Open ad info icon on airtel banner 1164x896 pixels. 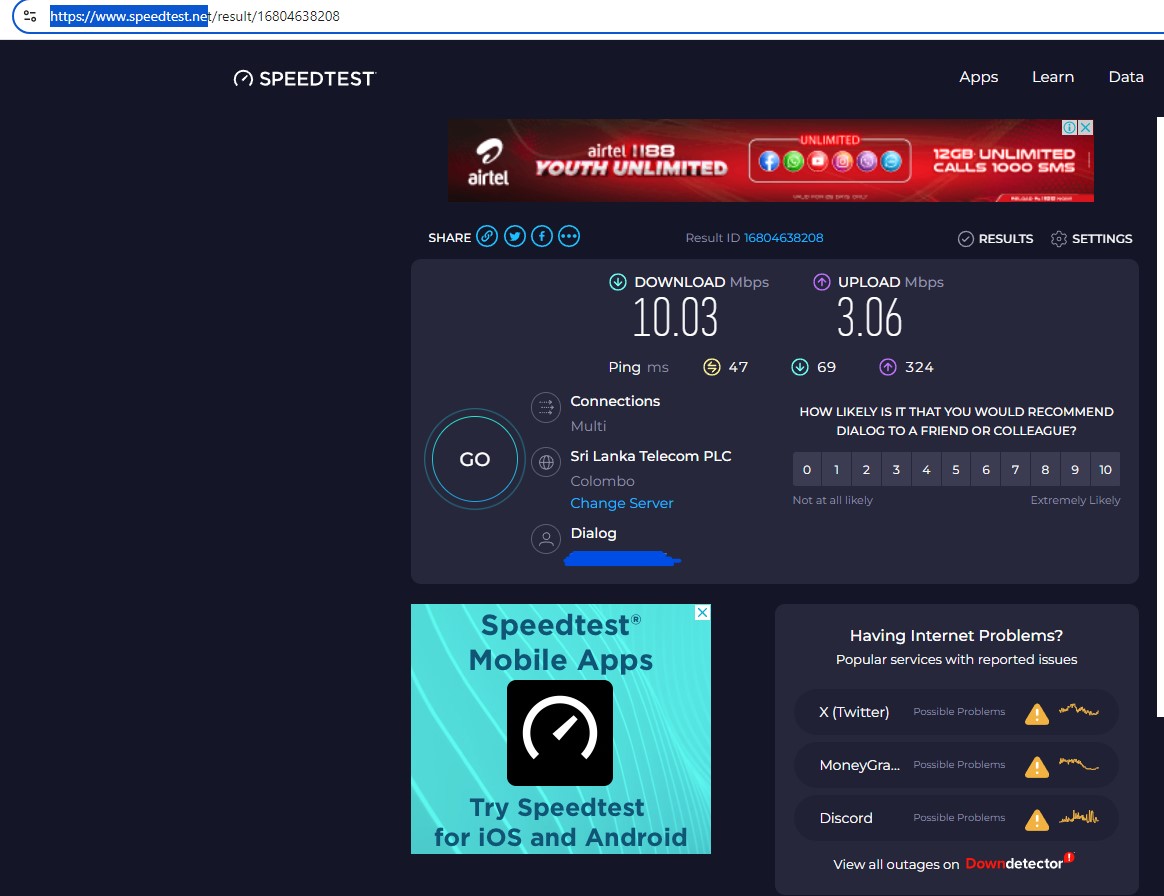(x=1070, y=128)
